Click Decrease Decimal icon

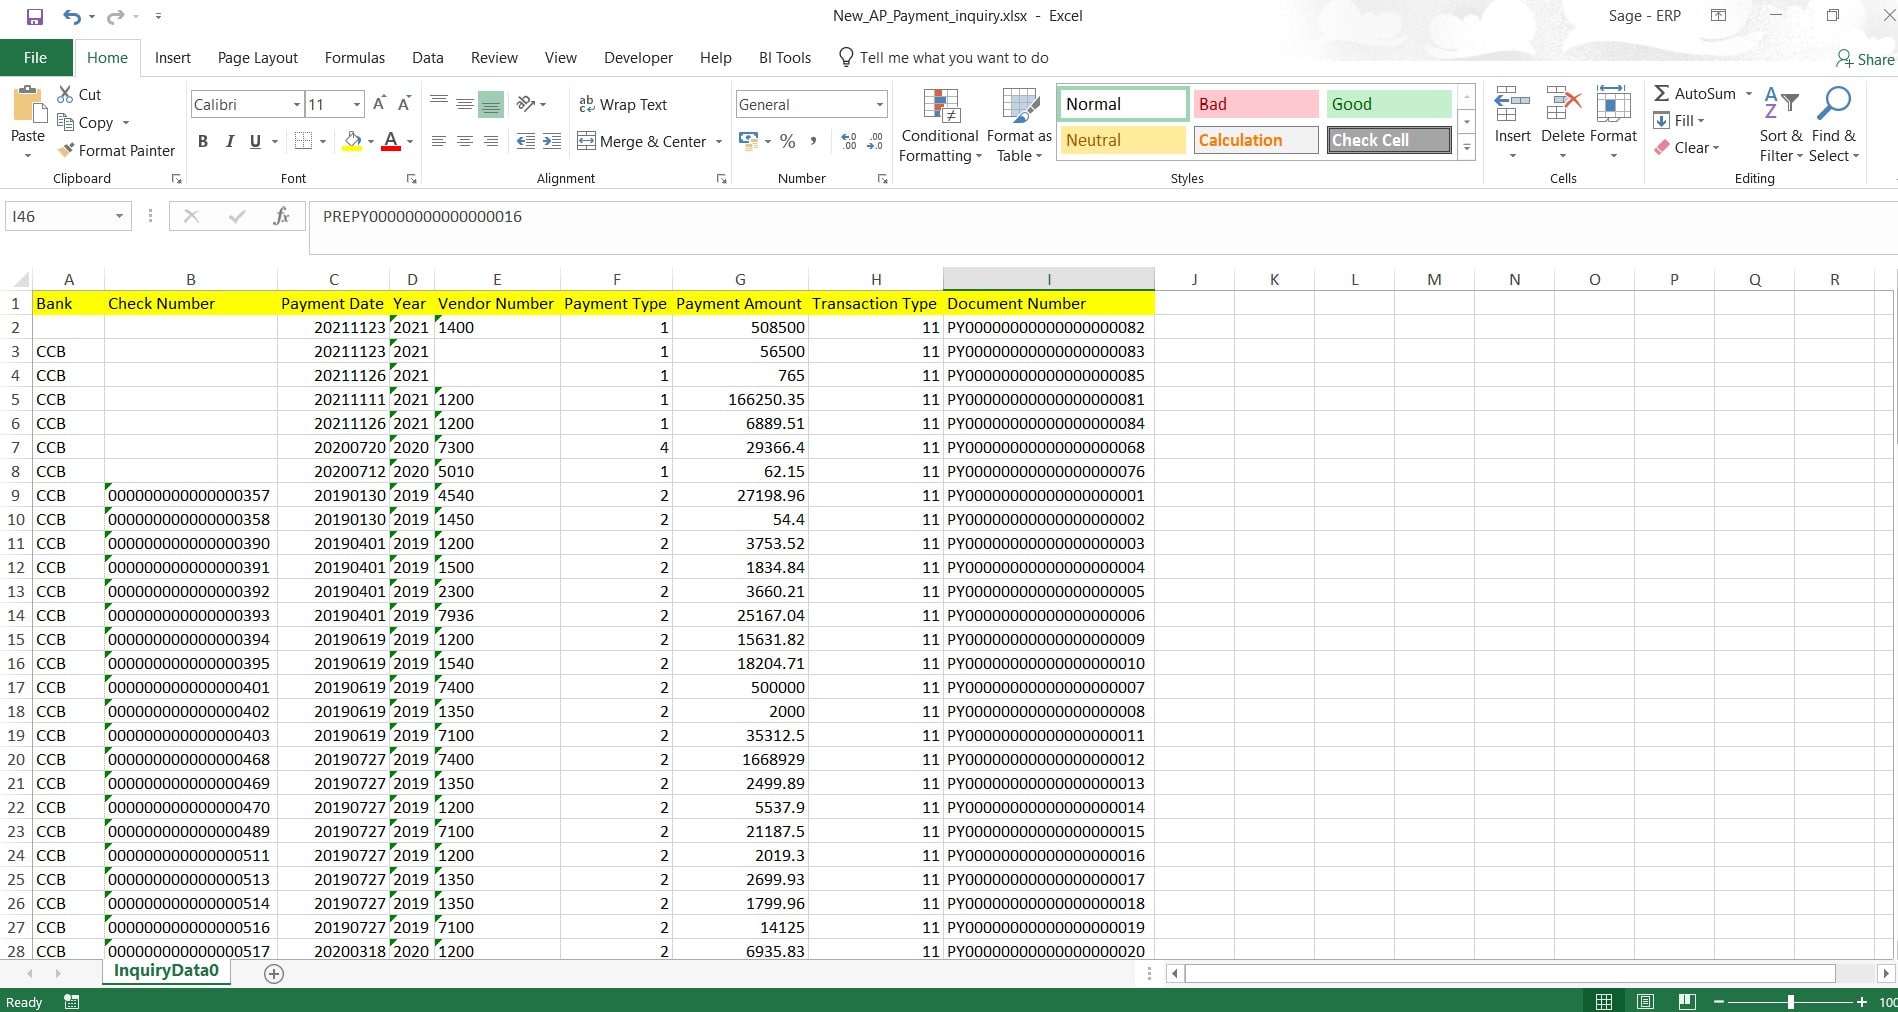pyautogui.click(x=875, y=141)
